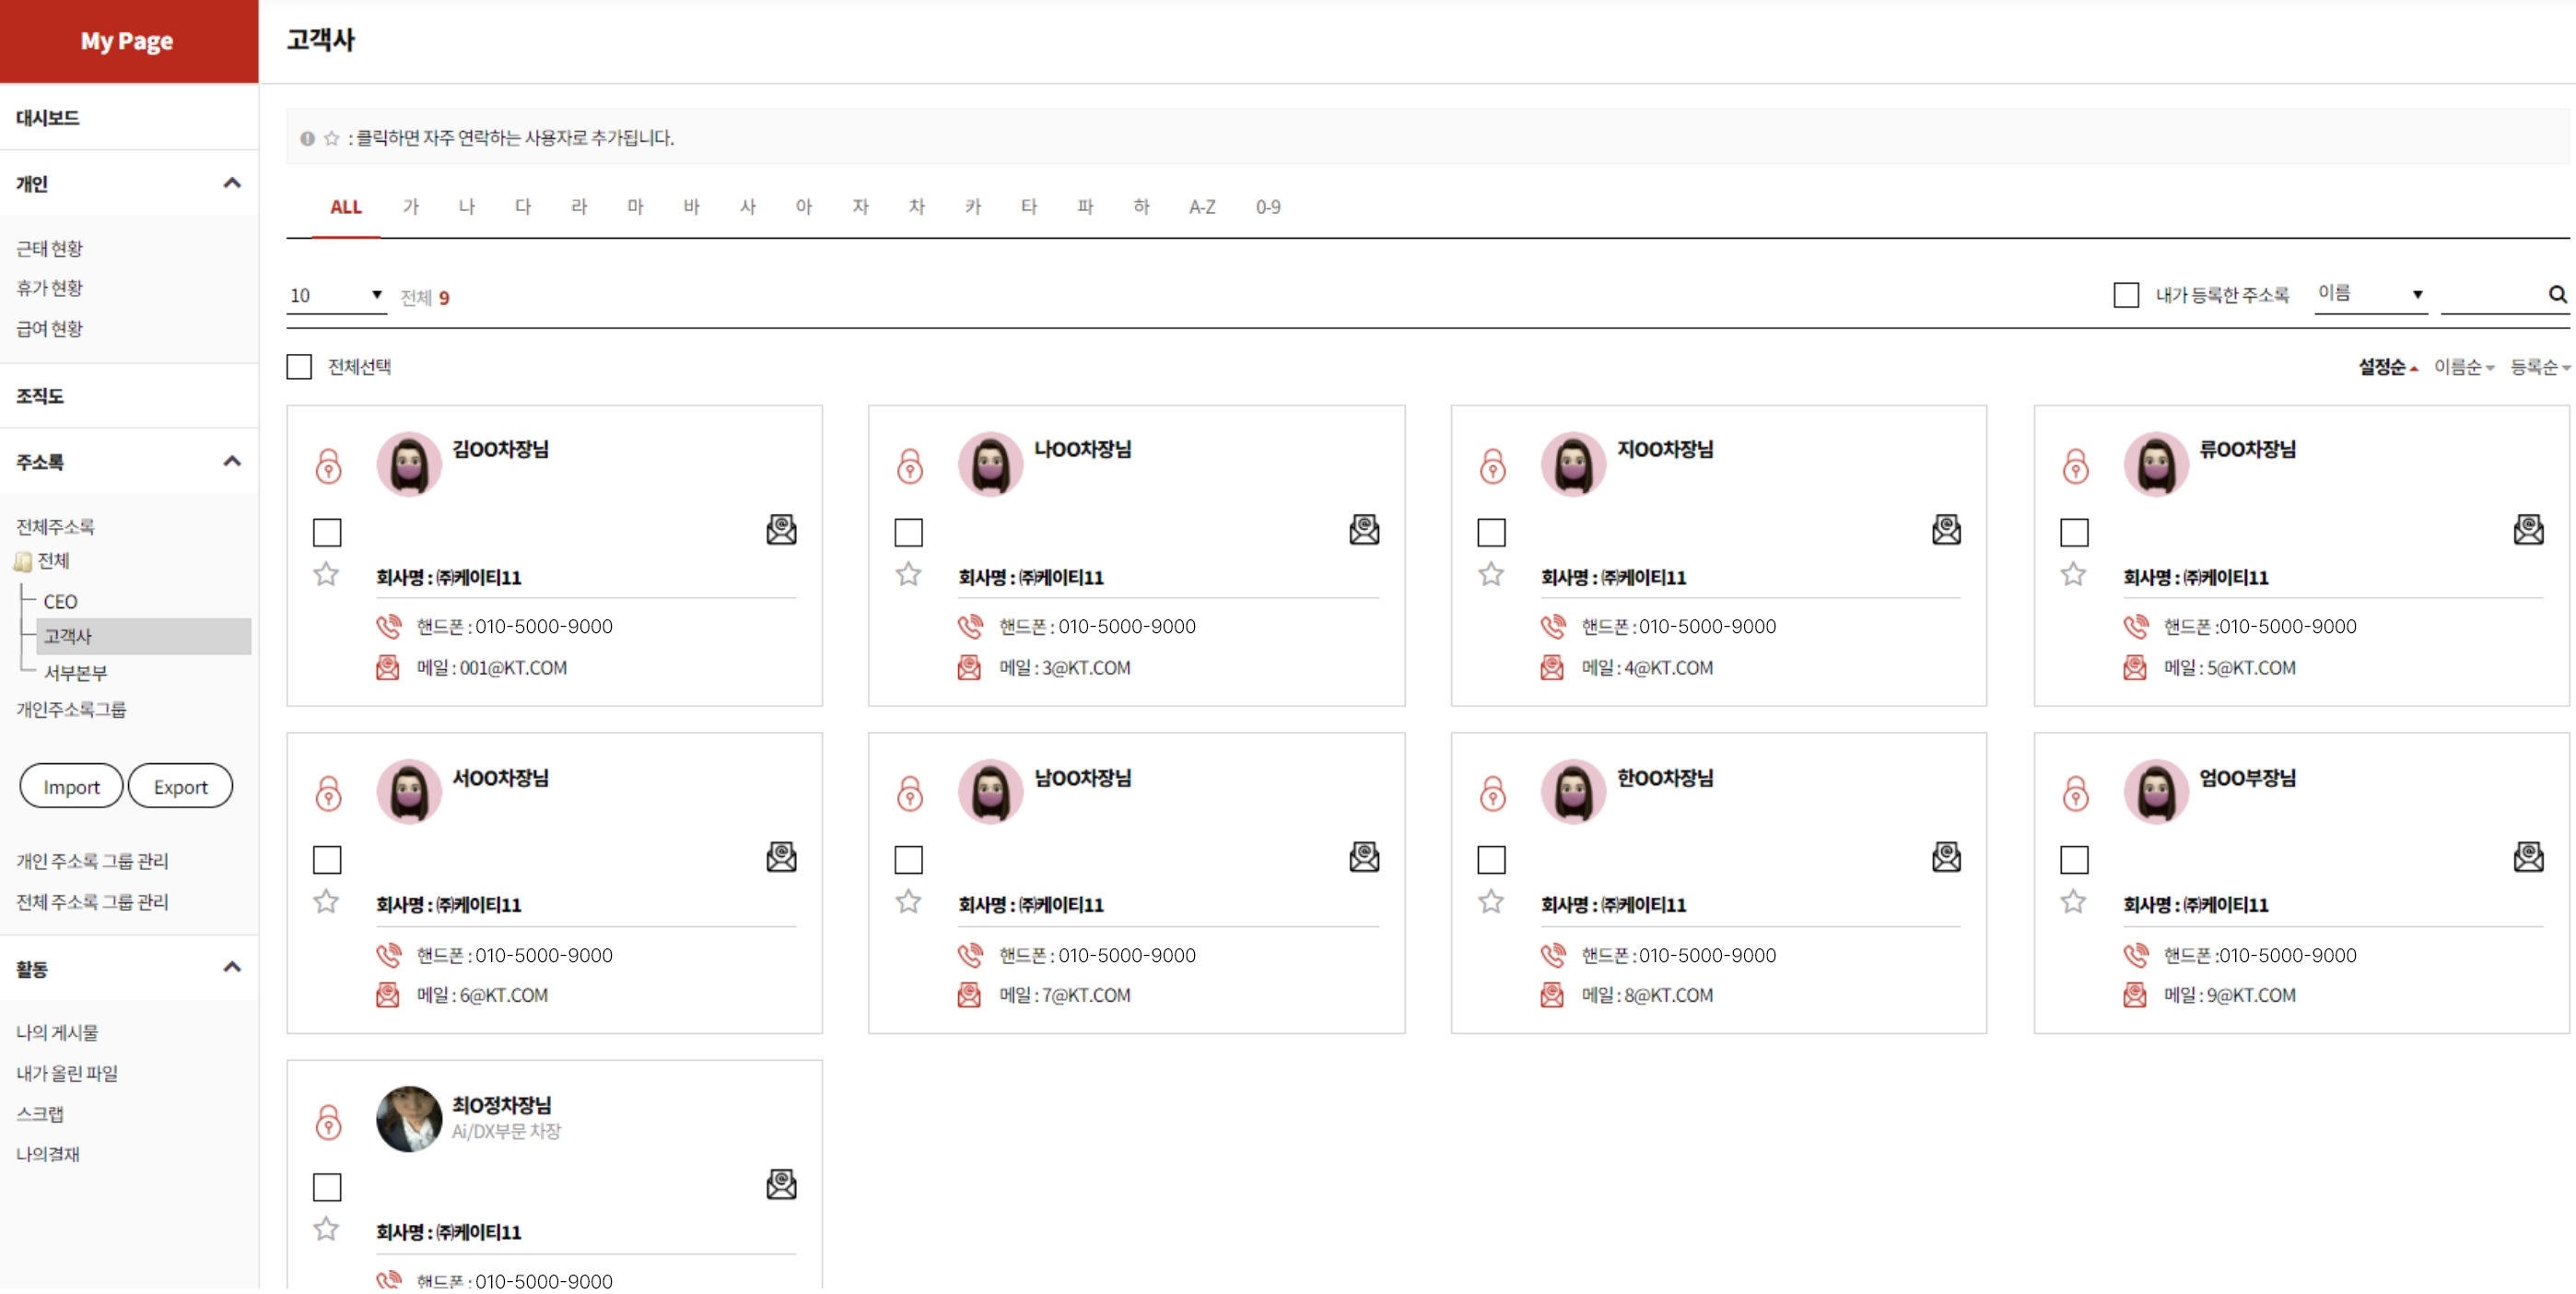Viewport: 2576px width, 1294px height.
Task: Toggle 내가 등록한 주소록 checkbox
Action: pos(2126,296)
